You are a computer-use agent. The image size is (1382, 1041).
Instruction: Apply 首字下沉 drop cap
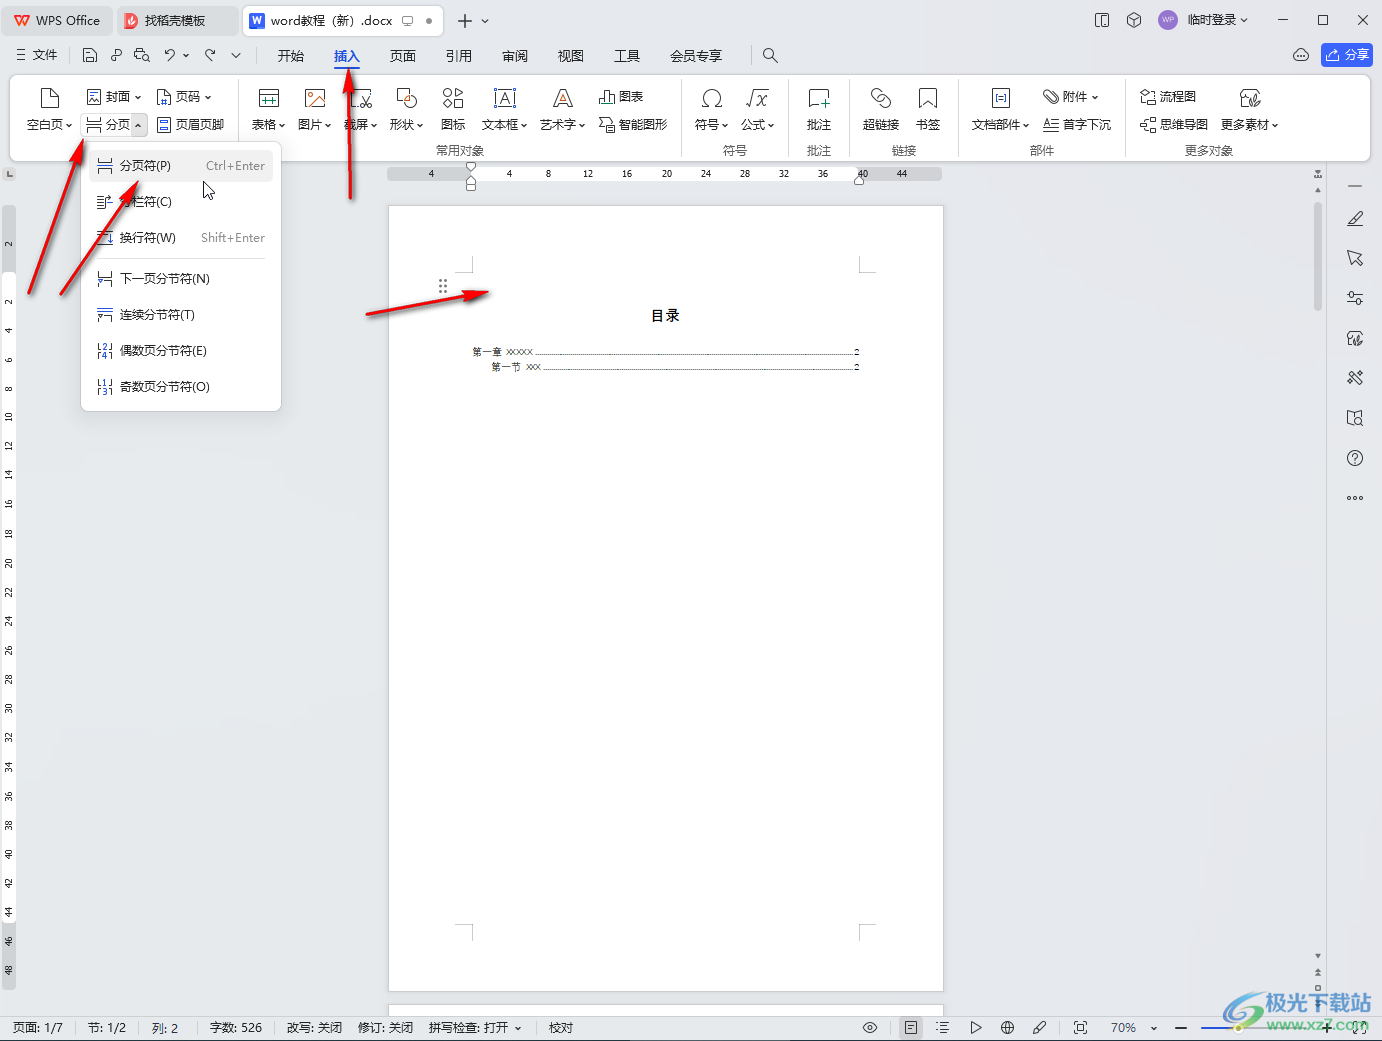point(1077,125)
